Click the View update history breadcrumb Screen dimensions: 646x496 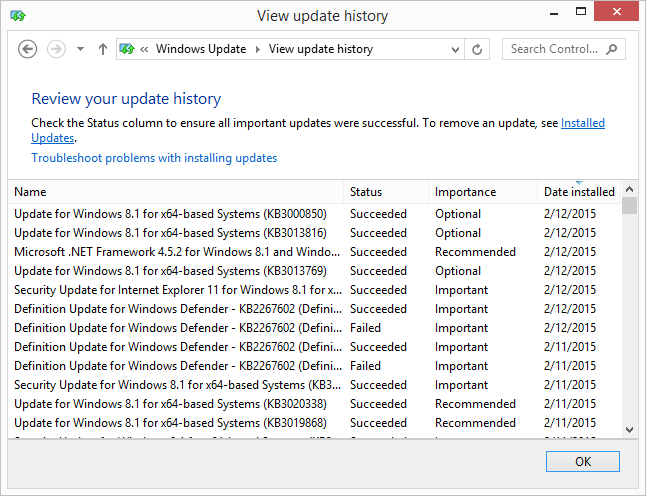[x=321, y=49]
